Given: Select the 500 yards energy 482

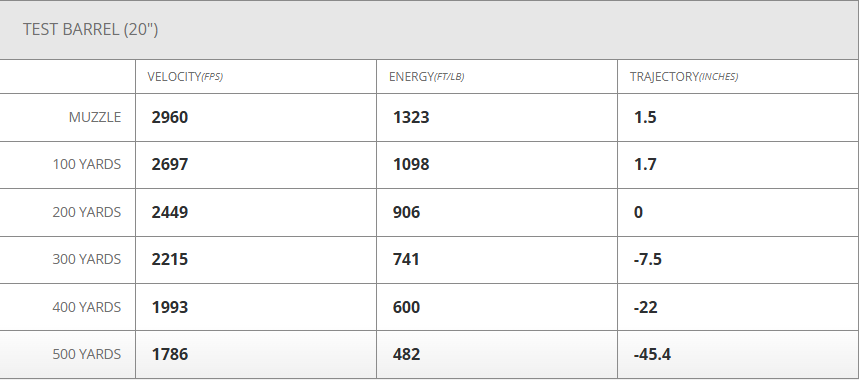Looking at the screenshot, I should 406,354.
